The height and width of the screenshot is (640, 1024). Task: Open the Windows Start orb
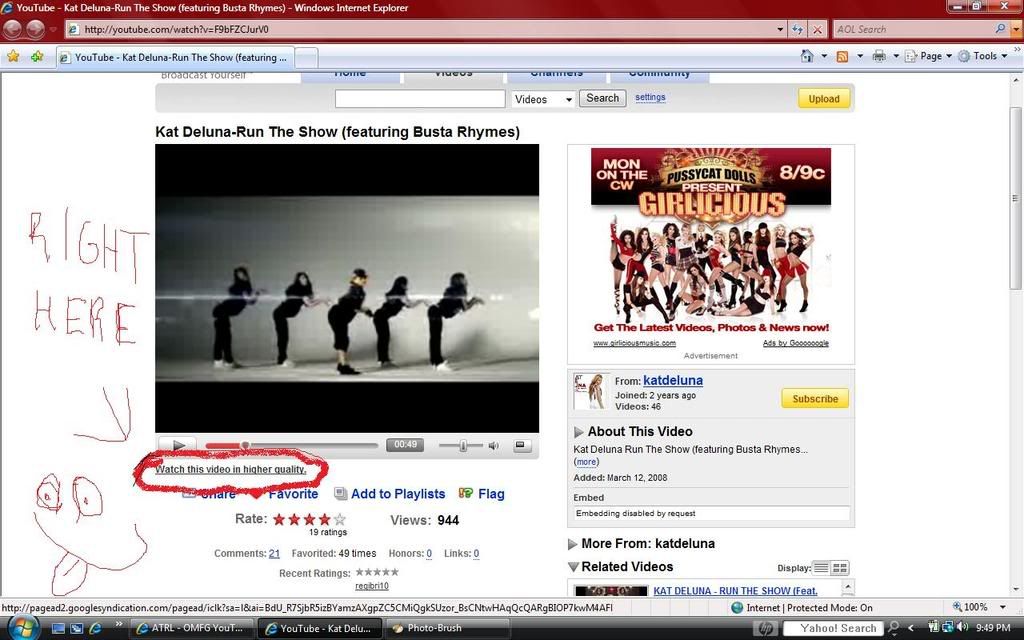click(x=24, y=628)
